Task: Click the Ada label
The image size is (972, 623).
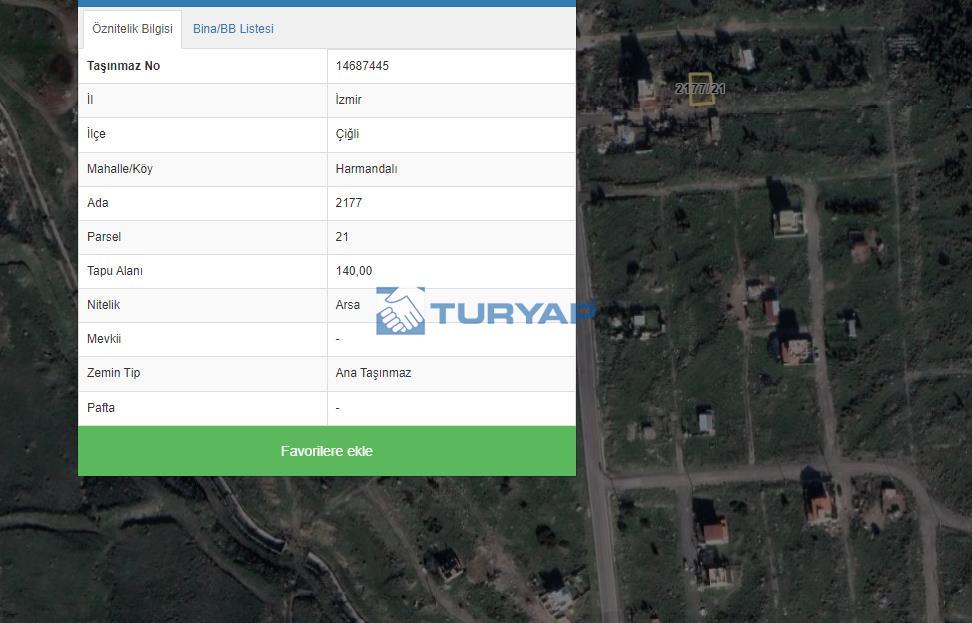Action: pyautogui.click(x=97, y=203)
